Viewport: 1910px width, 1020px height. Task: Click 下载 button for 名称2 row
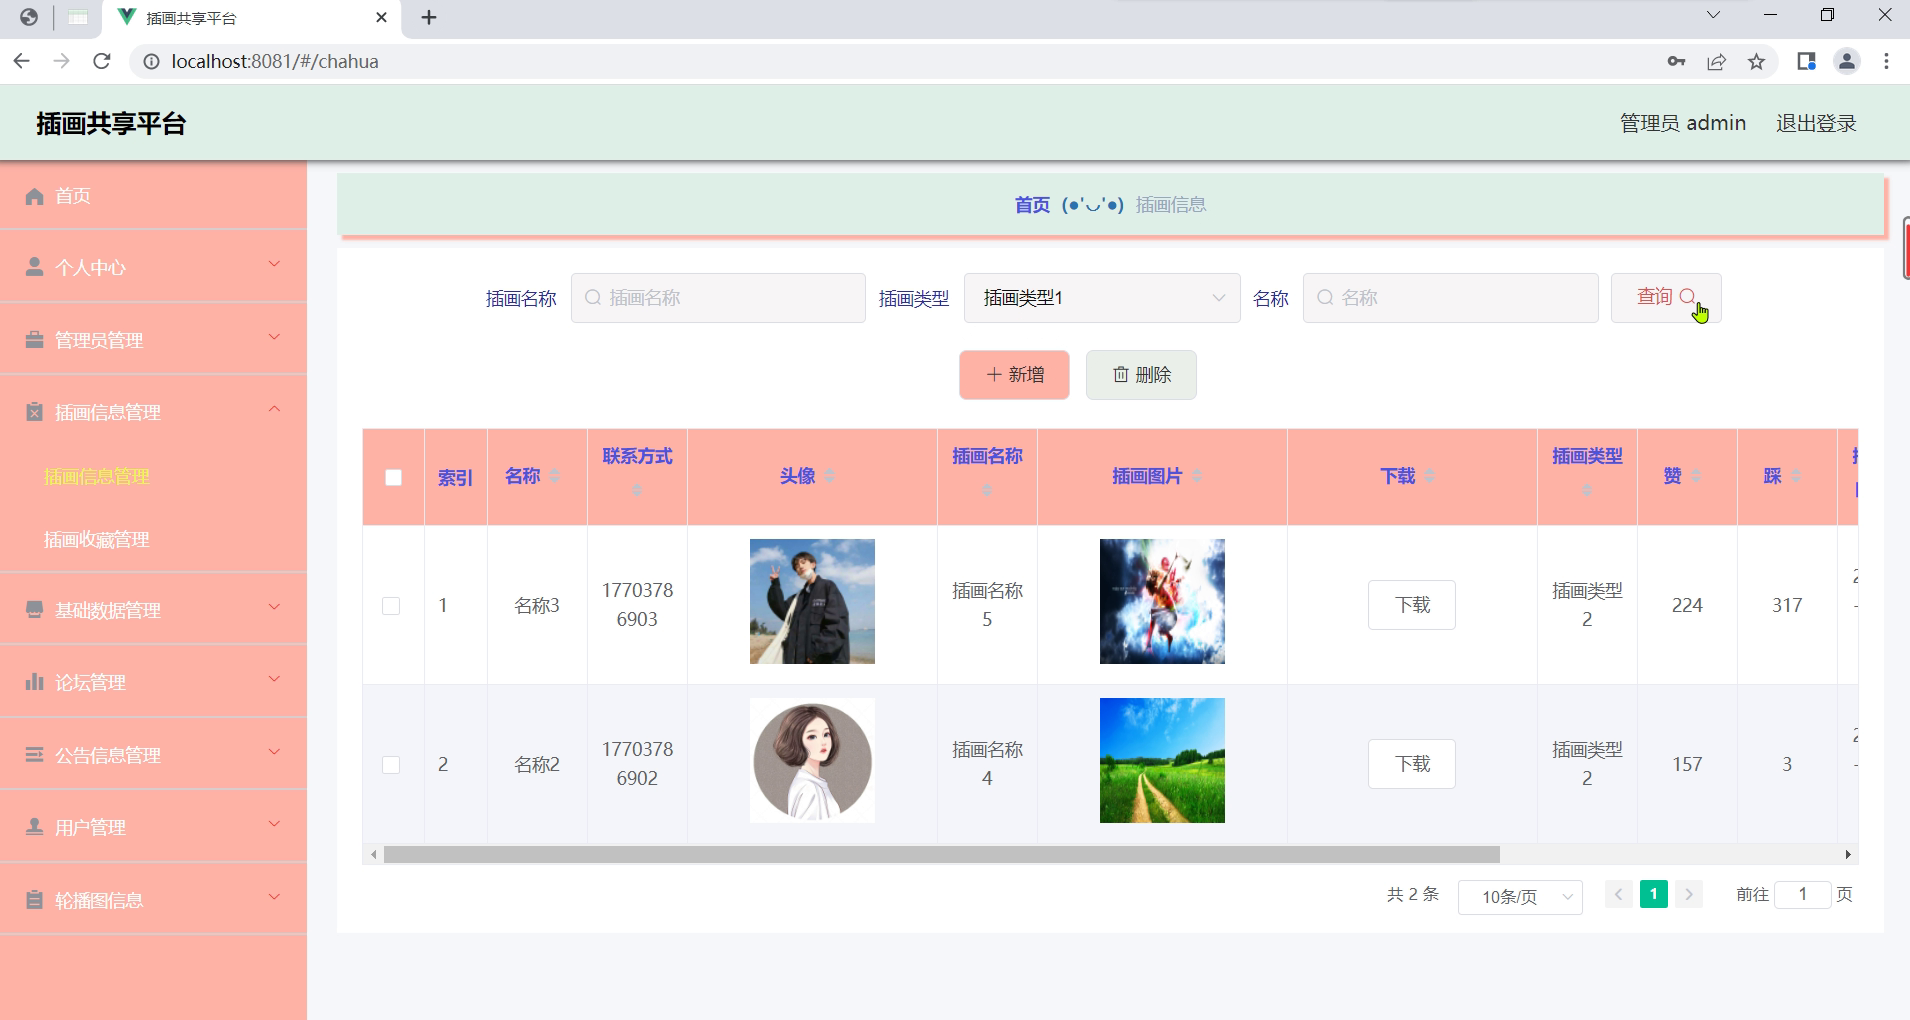point(1411,763)
